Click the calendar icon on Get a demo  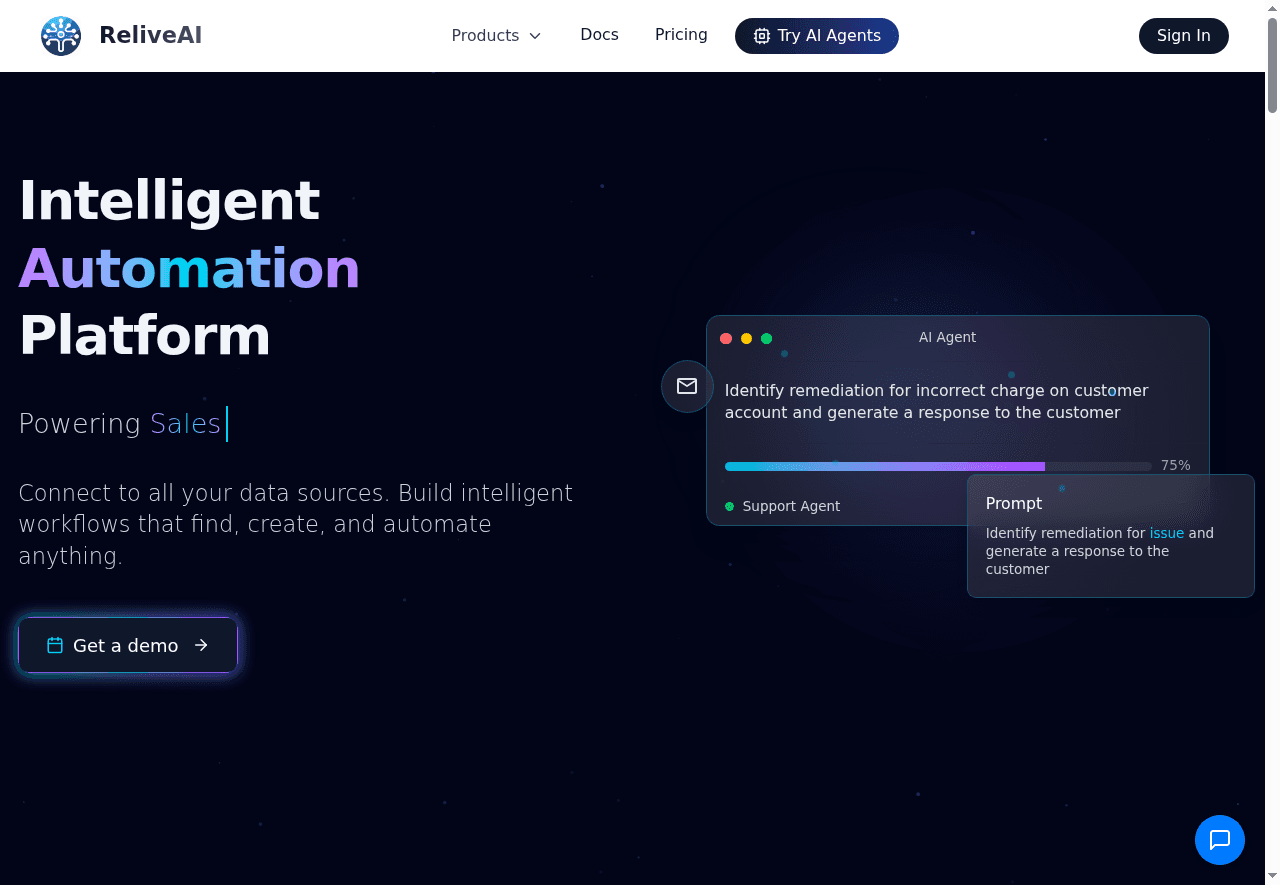coord(55,646)
